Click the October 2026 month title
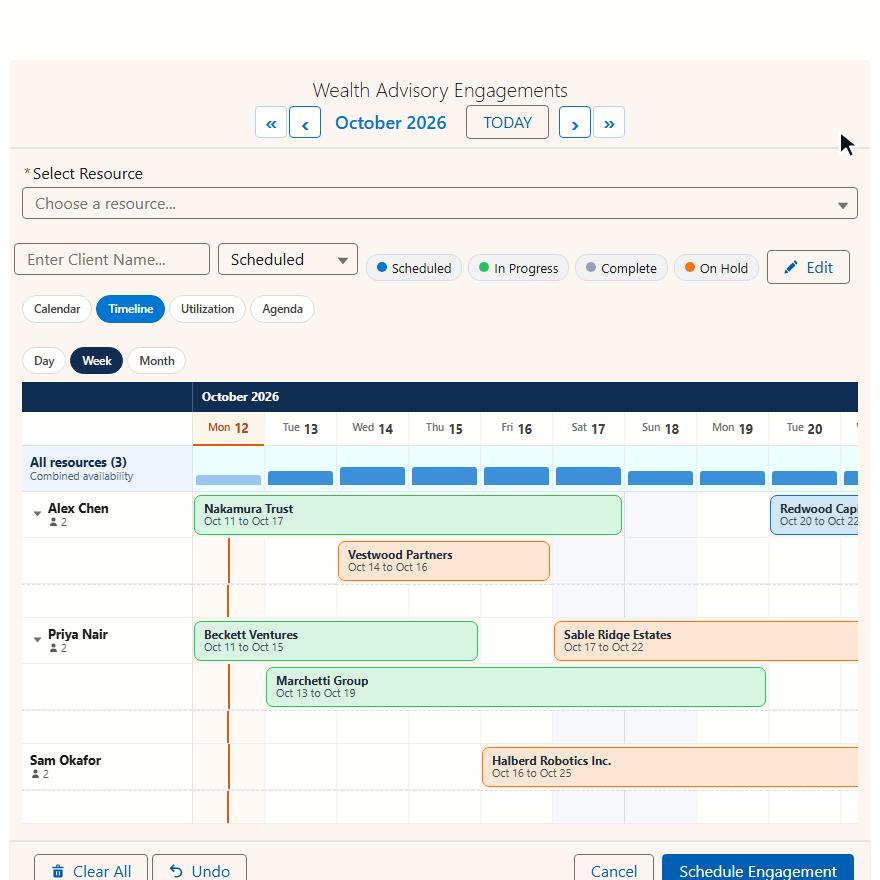Image resolution: width=880 pixels, height=880 pixels. point(391,123)
